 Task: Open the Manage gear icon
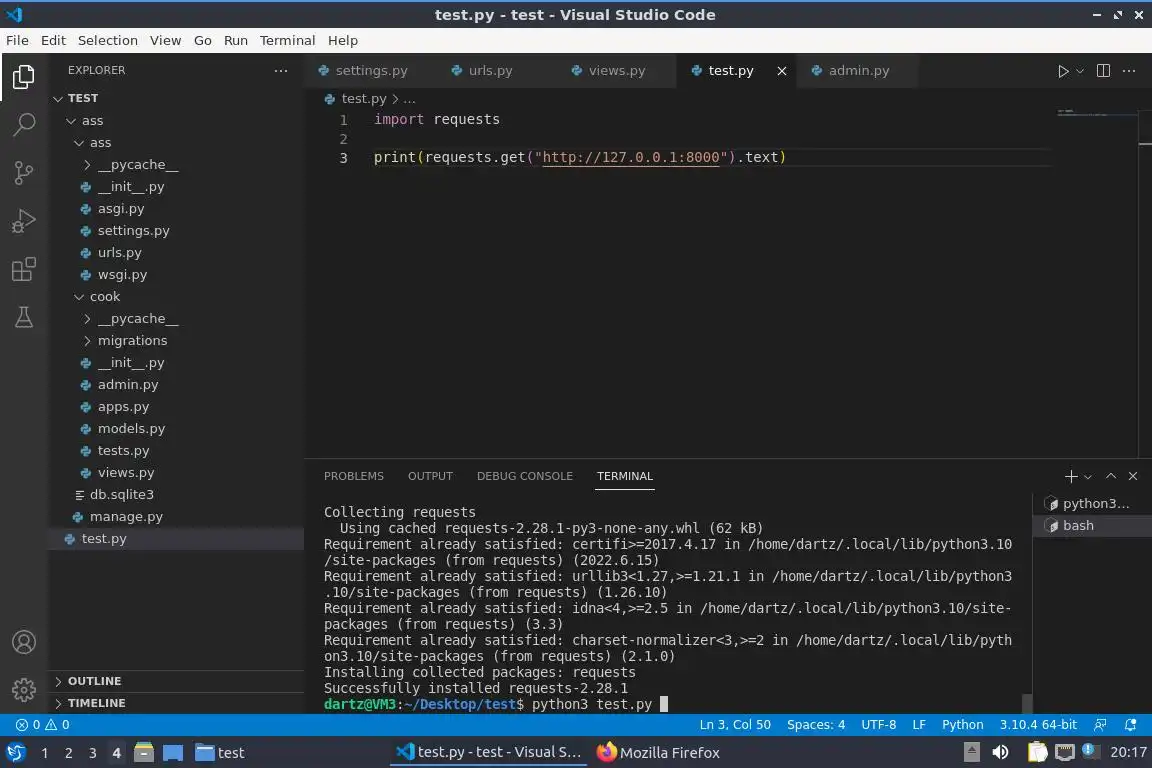point(24,689)
